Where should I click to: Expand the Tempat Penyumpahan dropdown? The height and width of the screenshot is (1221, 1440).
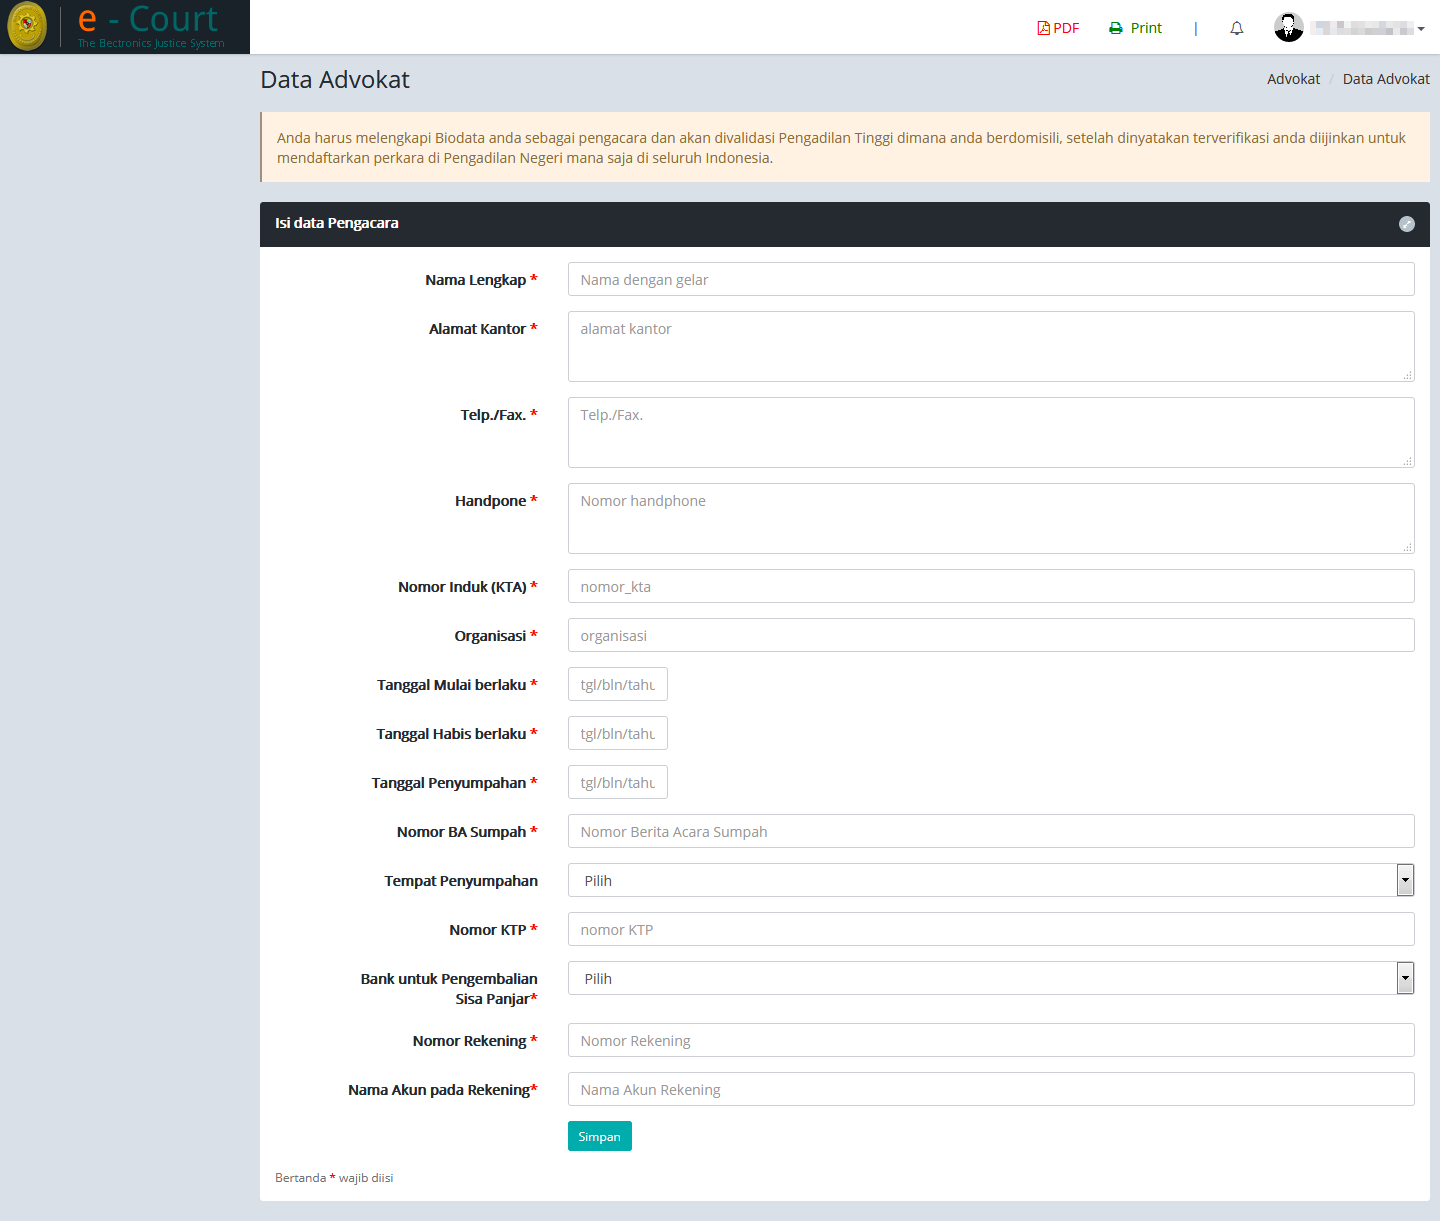click(x=1405, y=880)
